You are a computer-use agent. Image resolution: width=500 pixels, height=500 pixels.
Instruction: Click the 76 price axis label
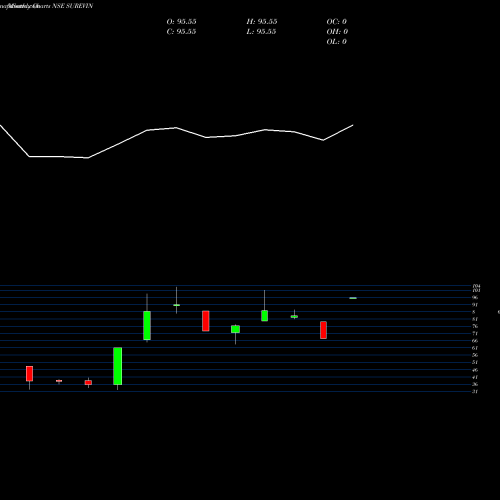click(475, 326)
